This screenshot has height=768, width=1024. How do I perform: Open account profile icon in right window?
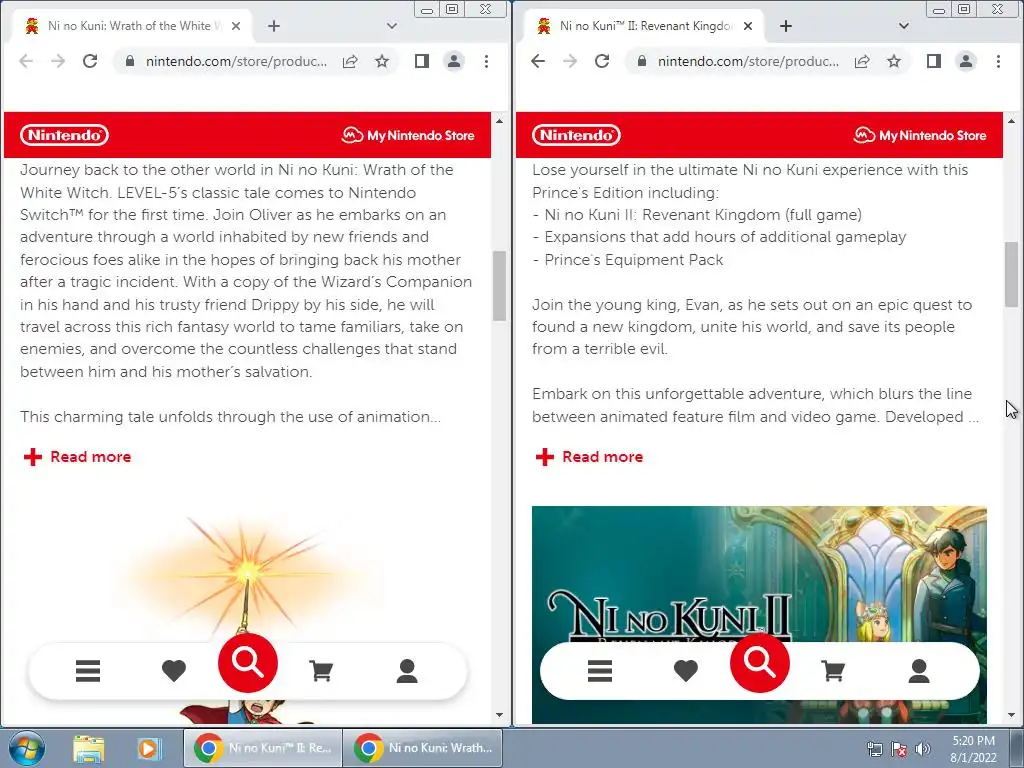[x=919, y=671]
